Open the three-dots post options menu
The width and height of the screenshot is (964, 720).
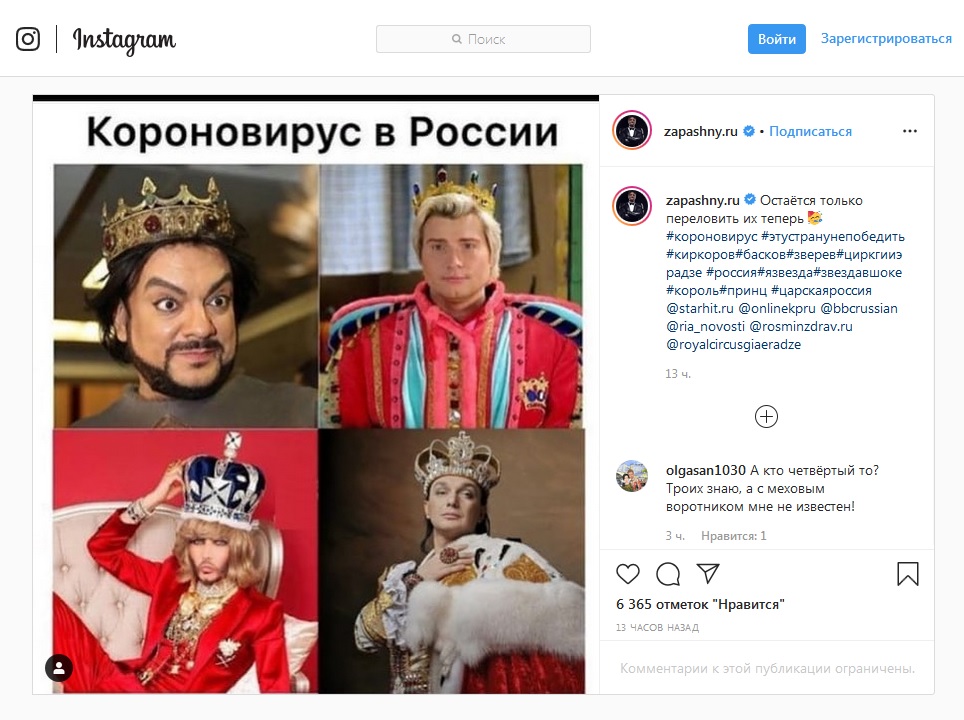coord(910,131)
